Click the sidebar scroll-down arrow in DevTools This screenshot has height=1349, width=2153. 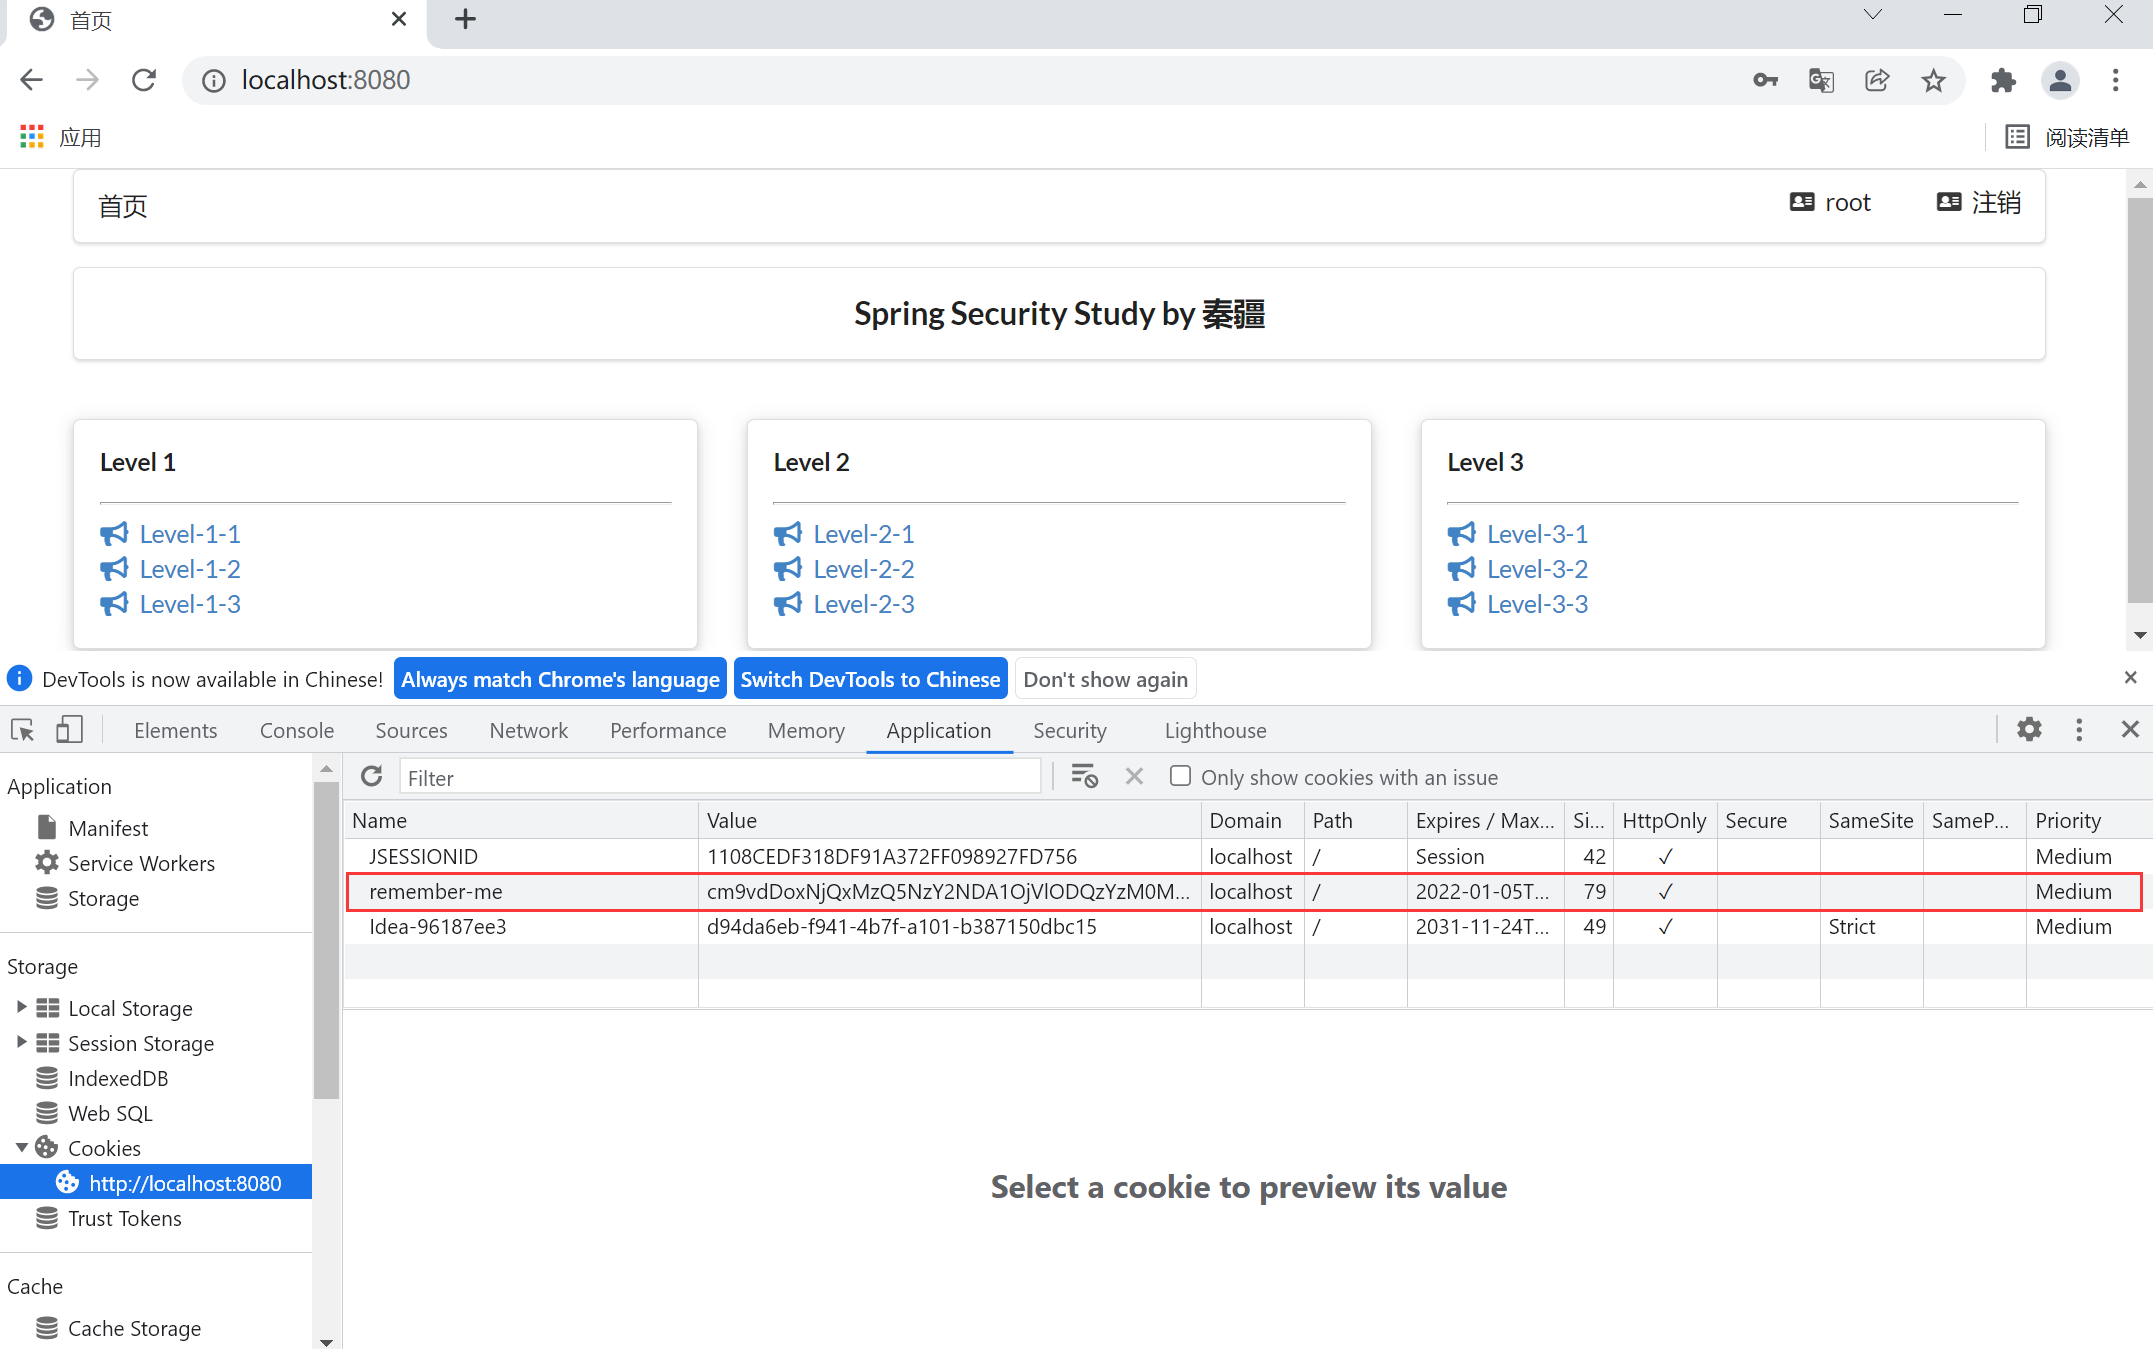[x=326, y=1341]
